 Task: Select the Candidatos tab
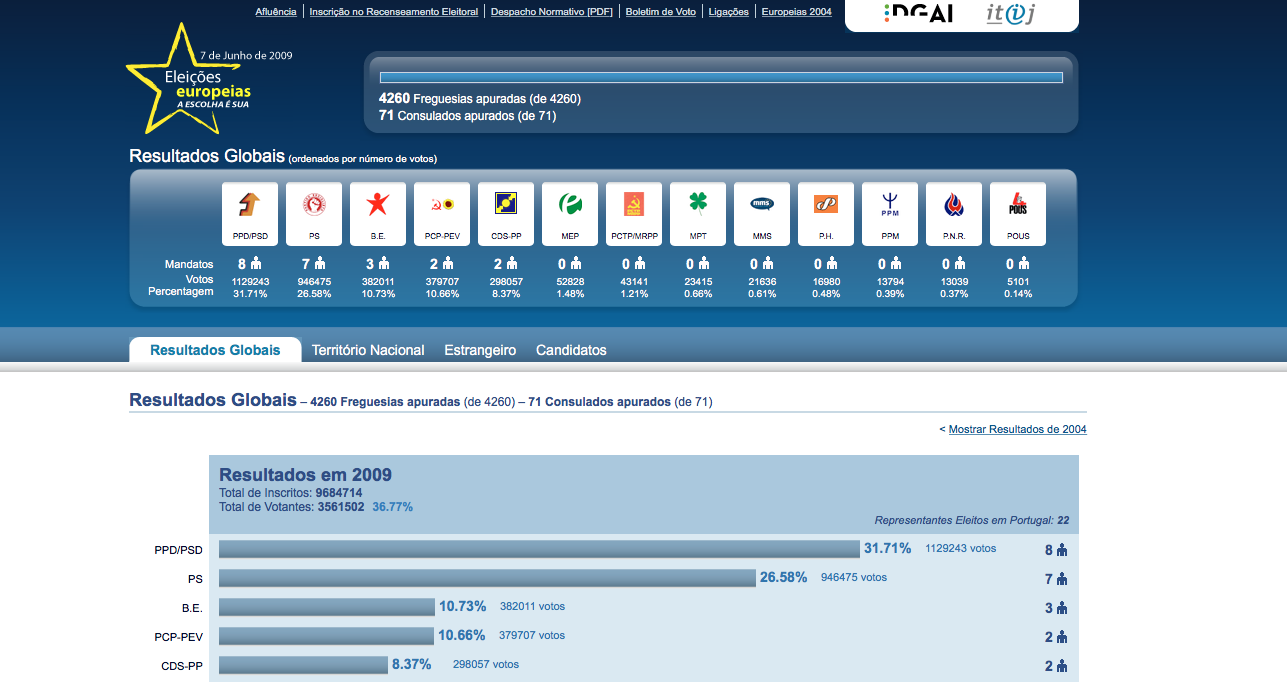pyautogui.click(x=571, y=350)
